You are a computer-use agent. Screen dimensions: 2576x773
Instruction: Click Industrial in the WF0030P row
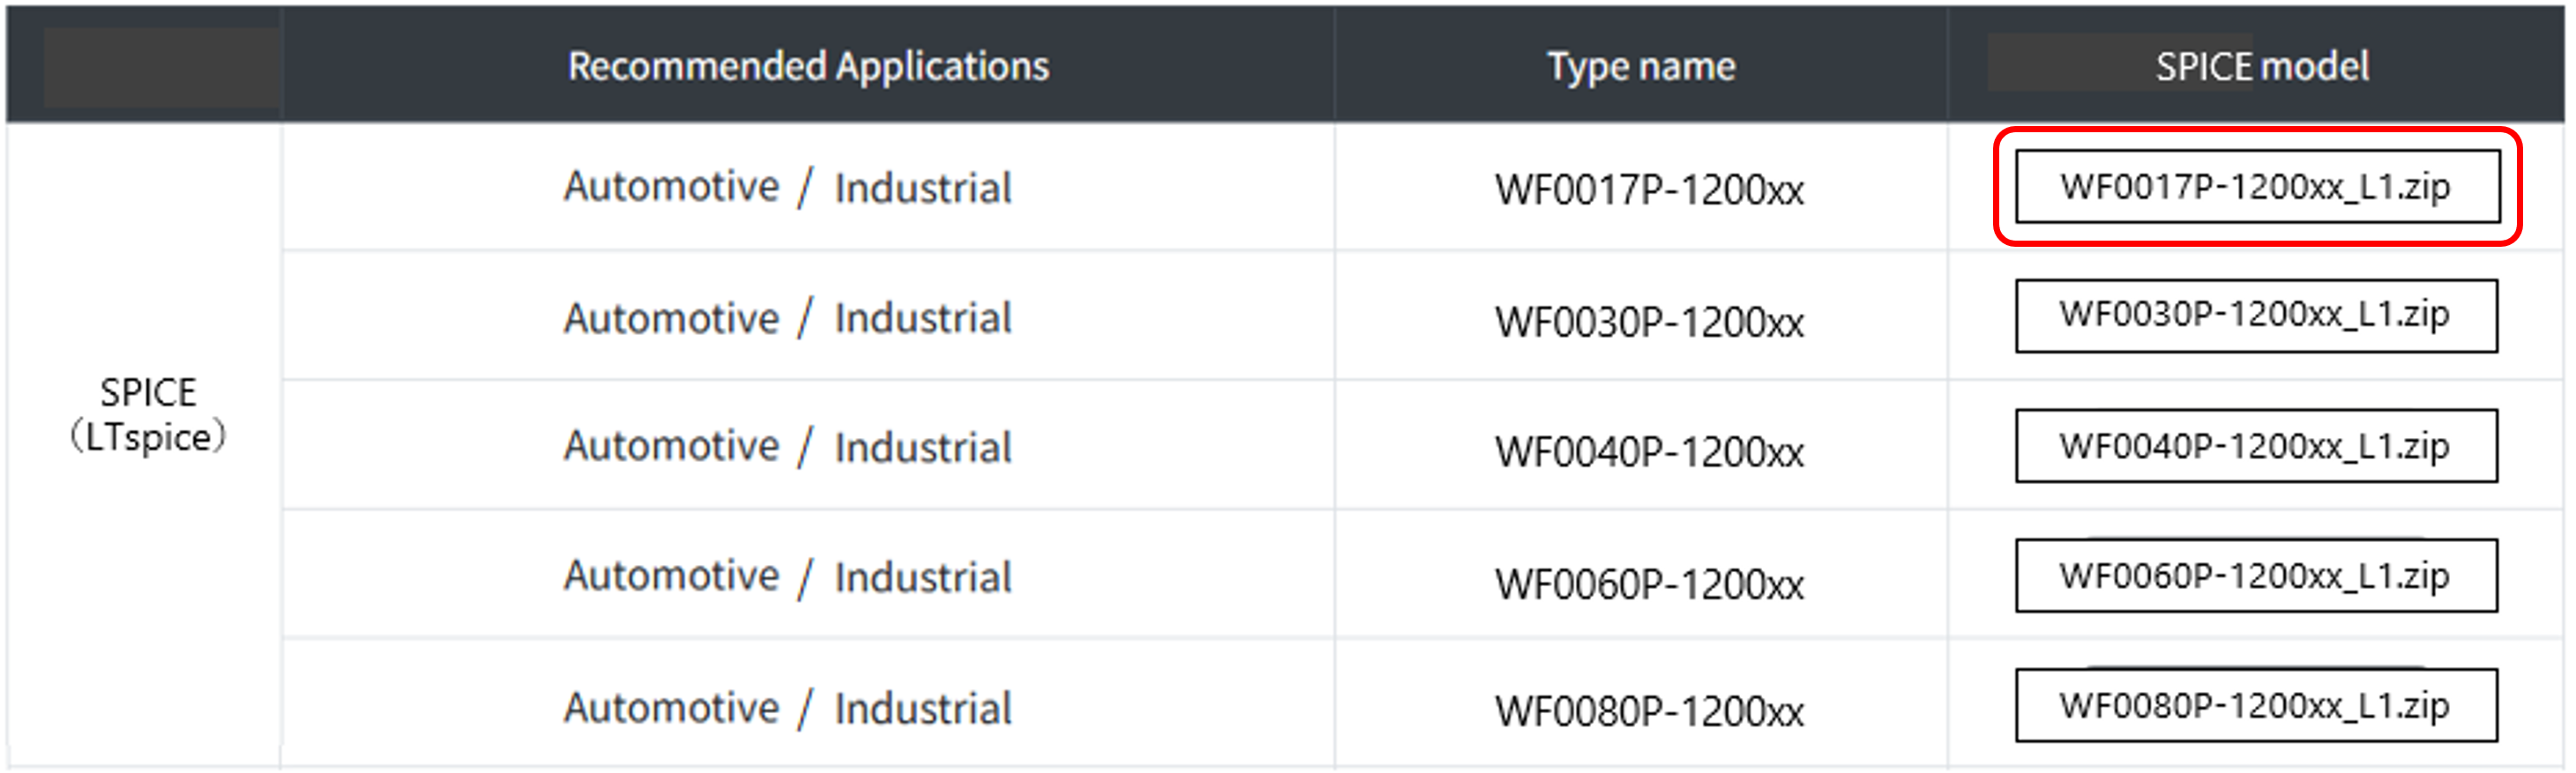(x=923, y=318)
